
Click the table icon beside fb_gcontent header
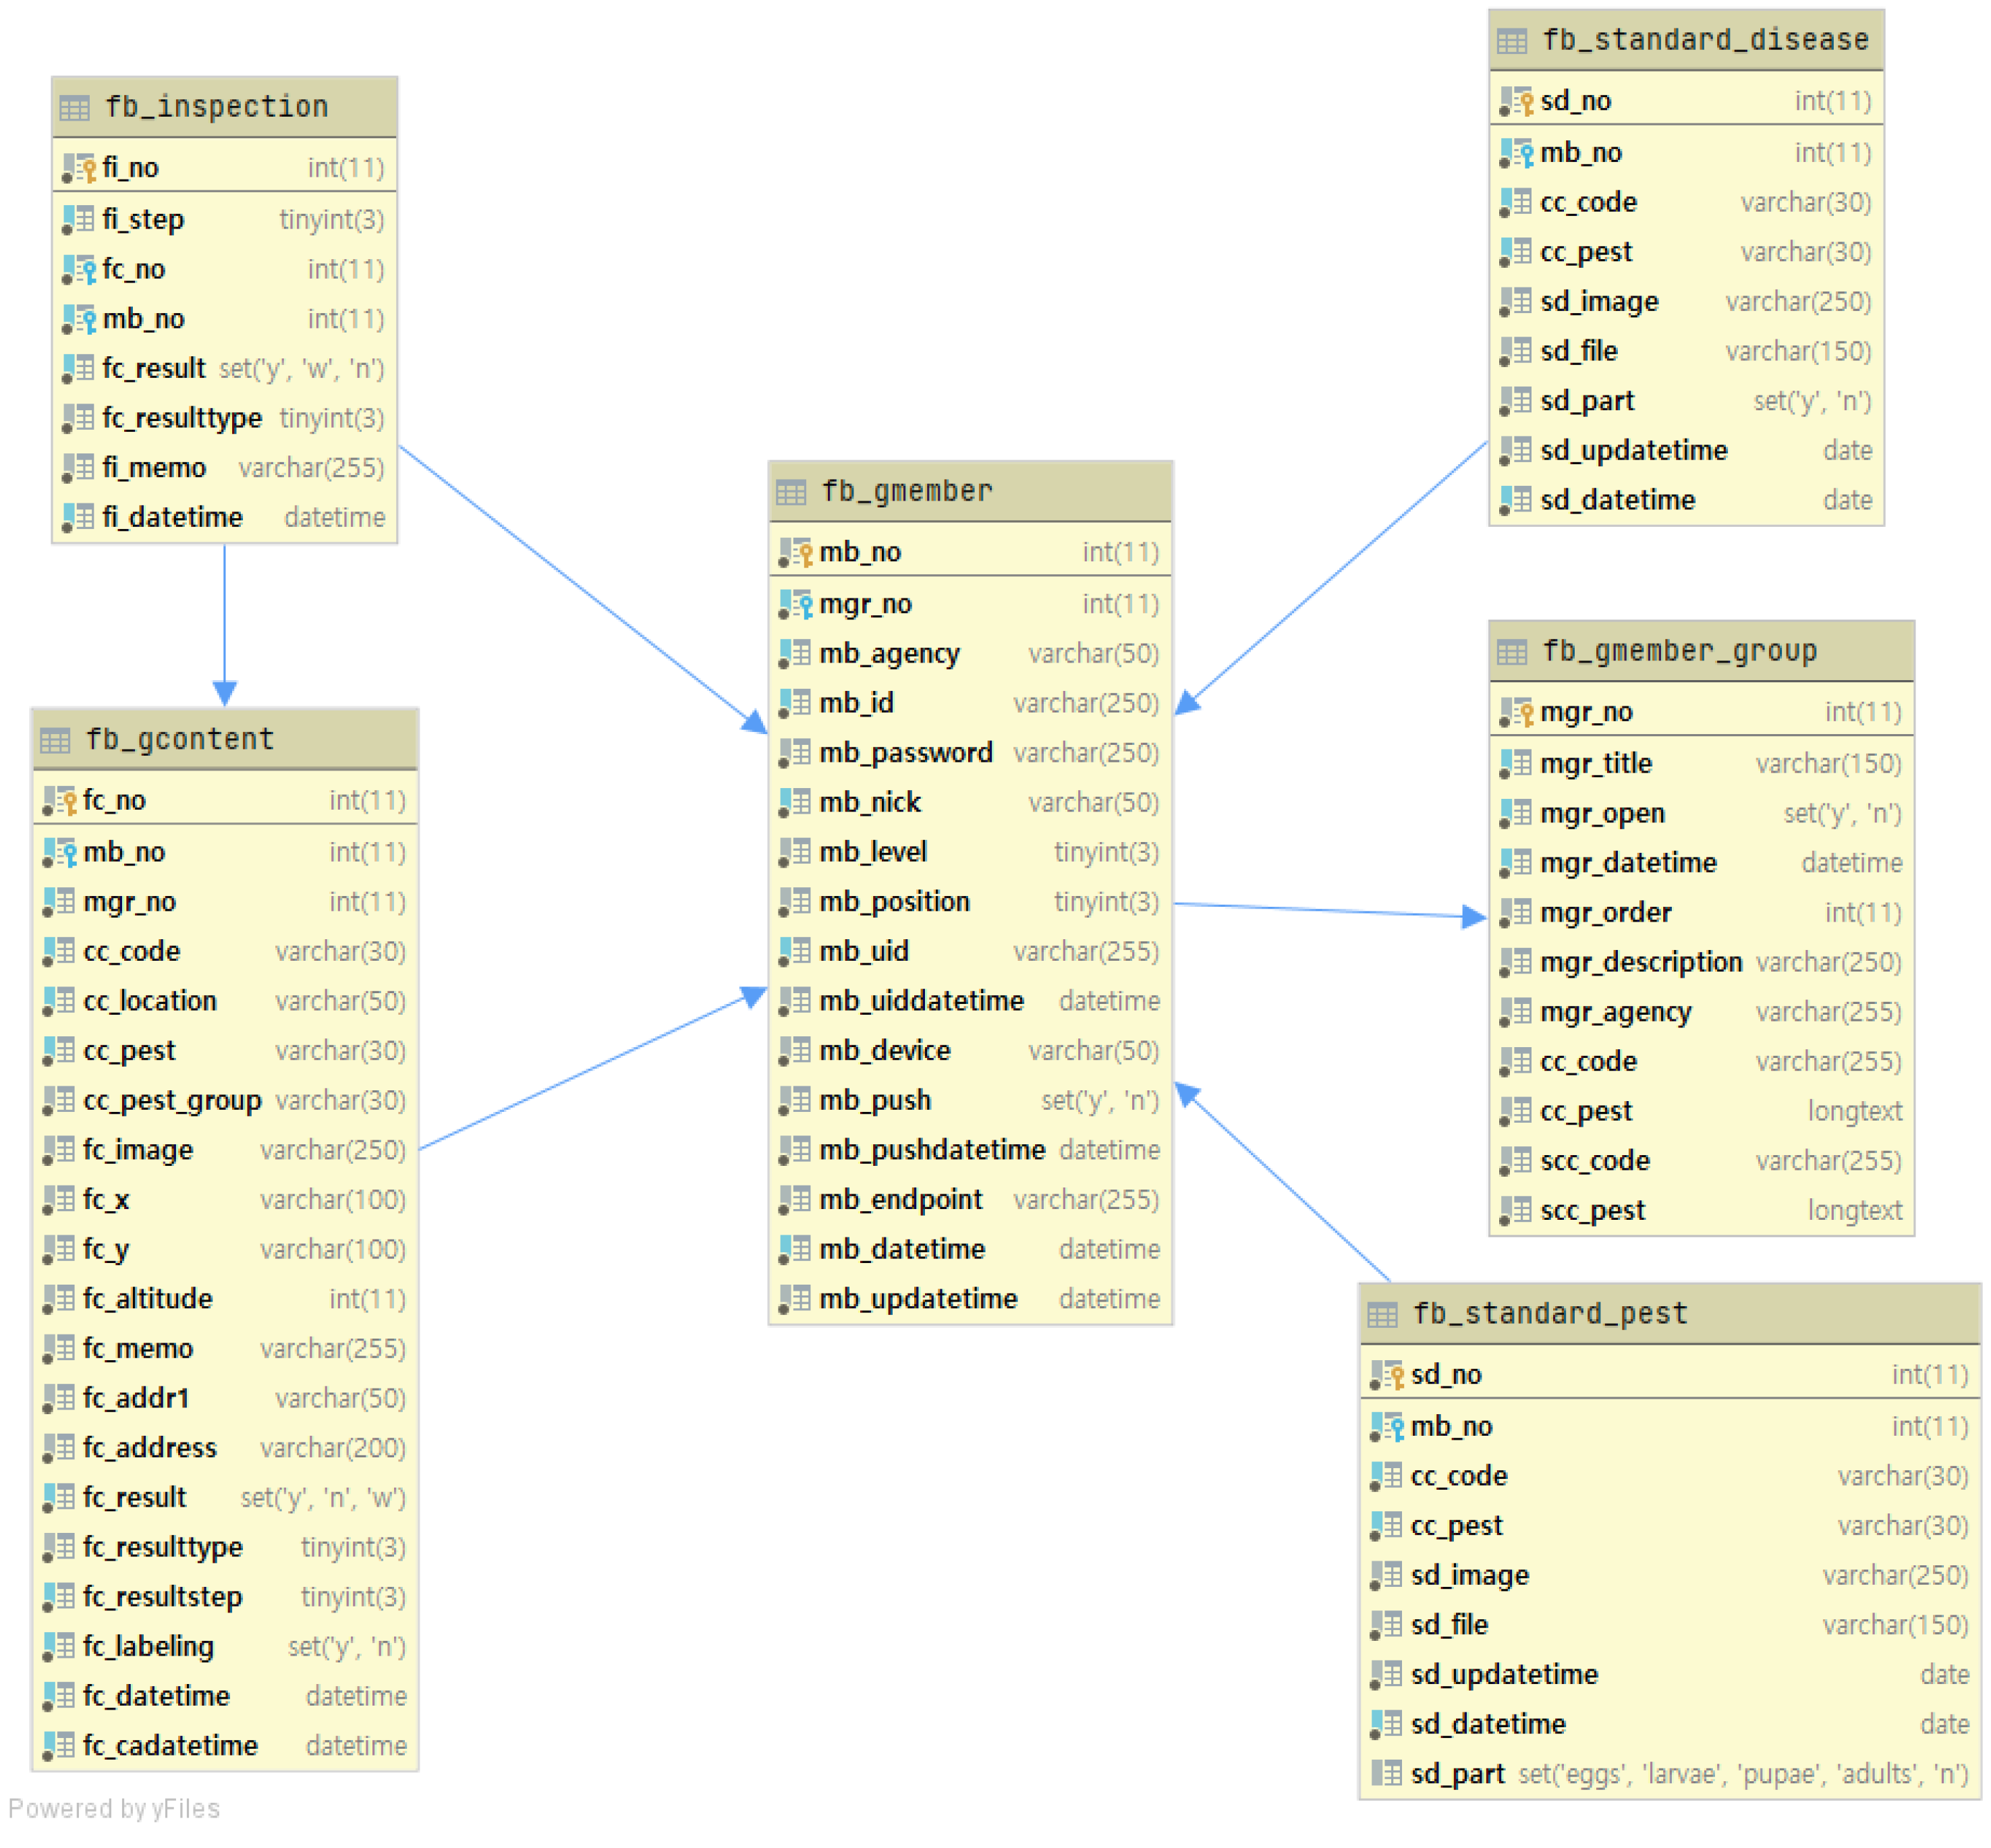[55, 741]
